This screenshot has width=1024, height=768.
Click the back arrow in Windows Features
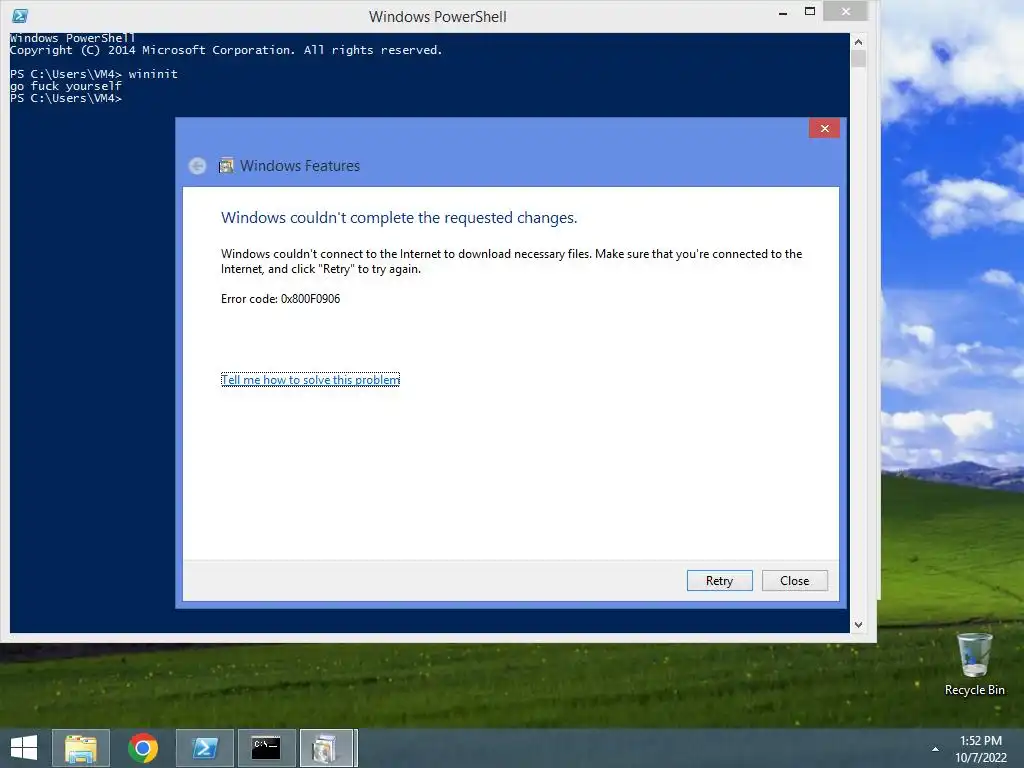point(197,166)
